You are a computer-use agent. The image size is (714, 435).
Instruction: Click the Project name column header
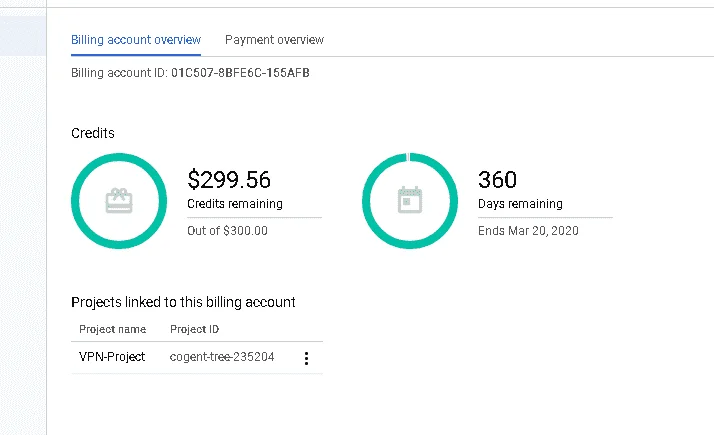click(x=112, y=329)
